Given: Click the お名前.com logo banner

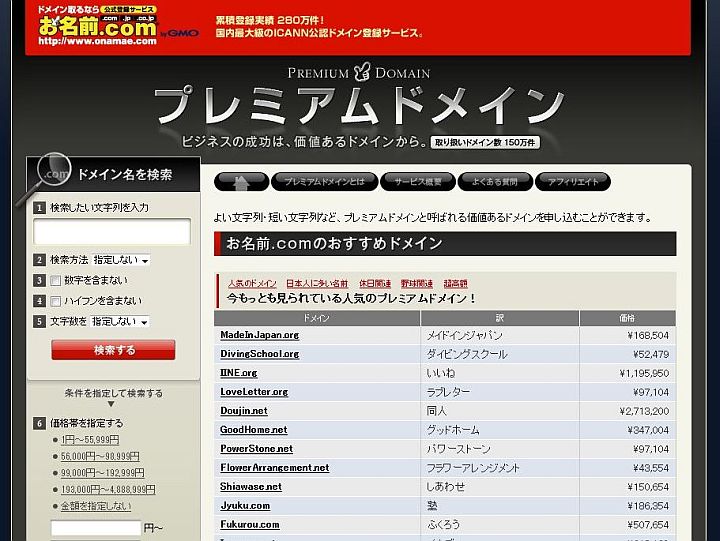Looking at the screenshot, I should coord(97,26).
